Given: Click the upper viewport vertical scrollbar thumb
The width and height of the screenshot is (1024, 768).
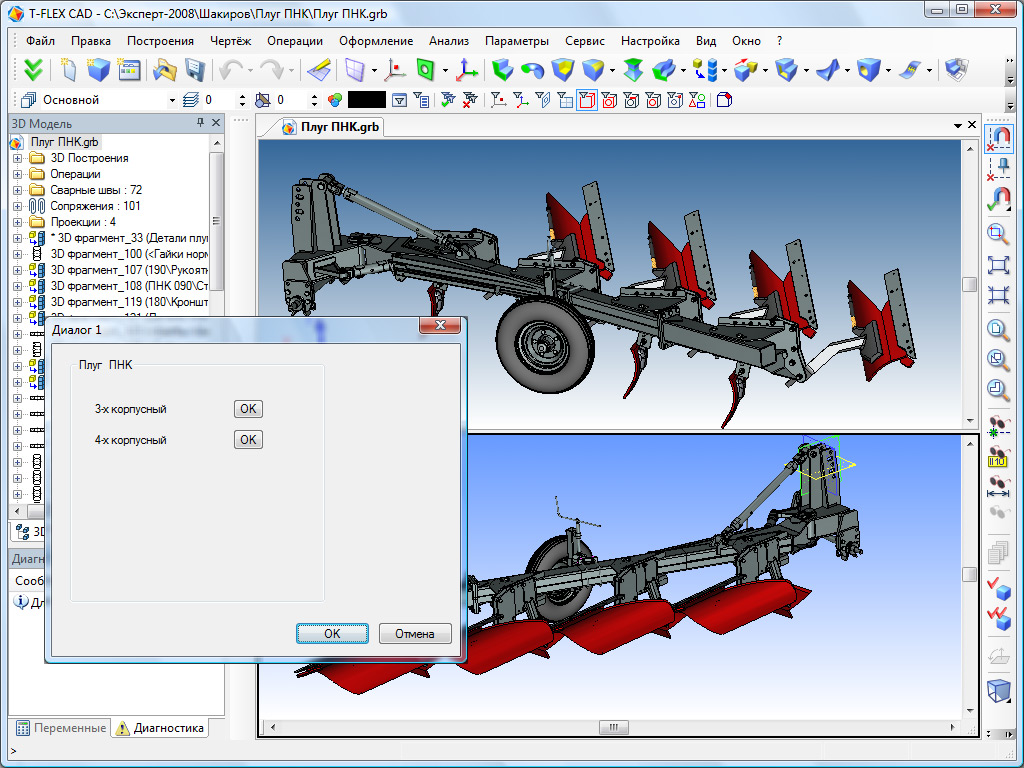Looking at the screenshot, I should [x=970, y=285].
